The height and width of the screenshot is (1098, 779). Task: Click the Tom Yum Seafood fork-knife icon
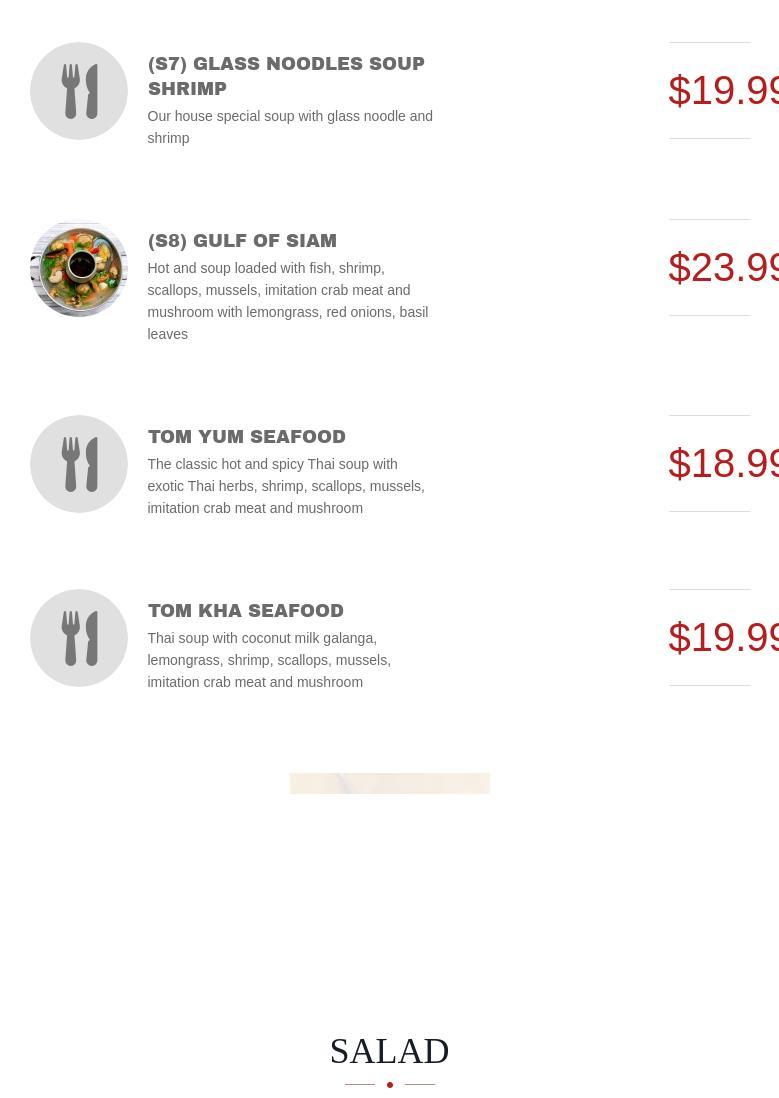[78, 464]
